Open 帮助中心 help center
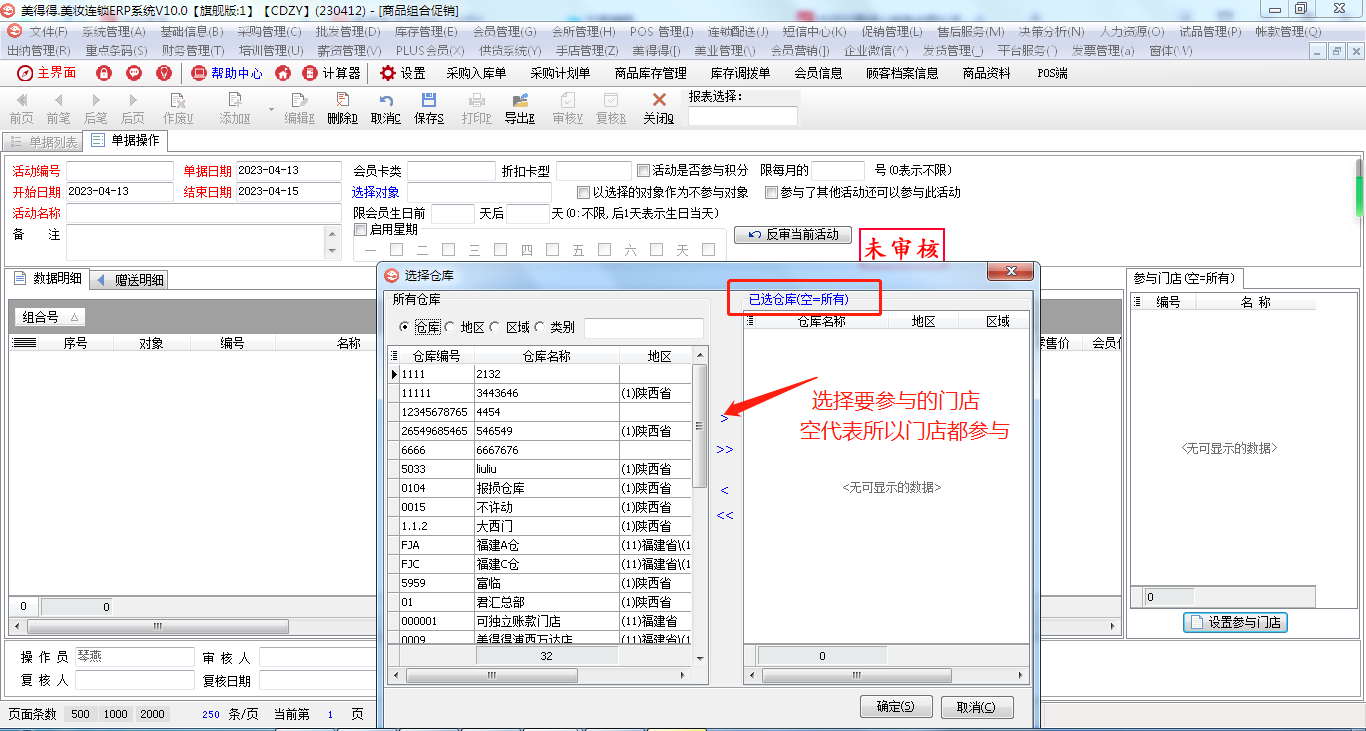This screenshot has width=1366, height=731. pyautogui.click(x=227, y=73)
